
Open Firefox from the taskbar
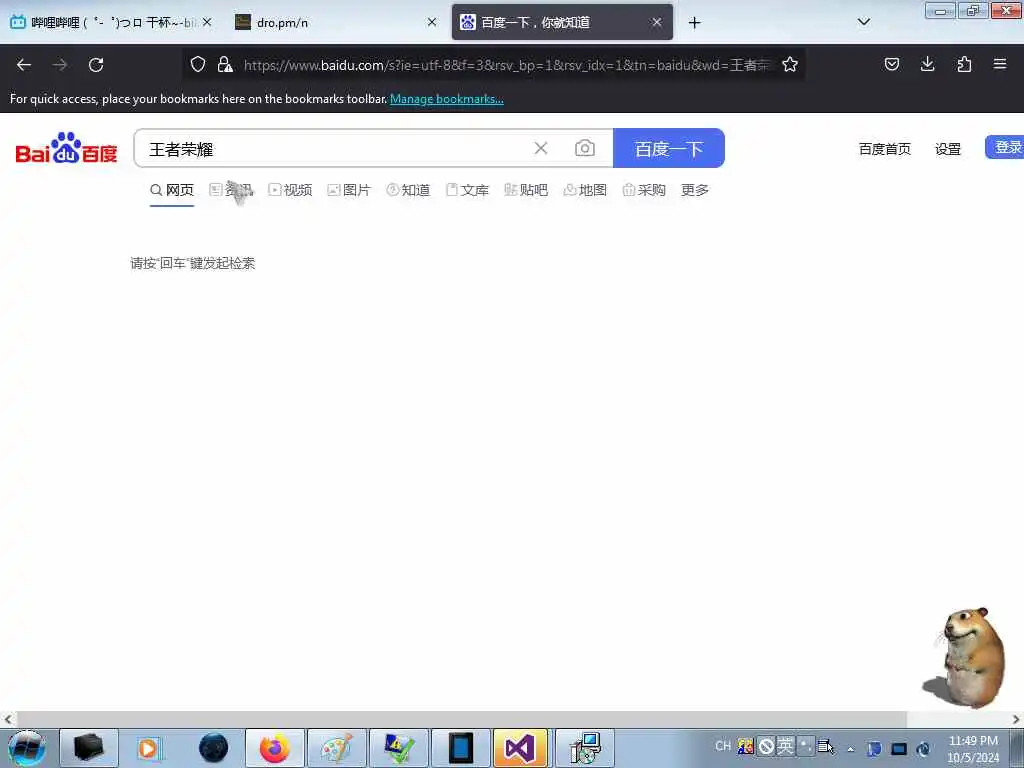click(274, 748)
